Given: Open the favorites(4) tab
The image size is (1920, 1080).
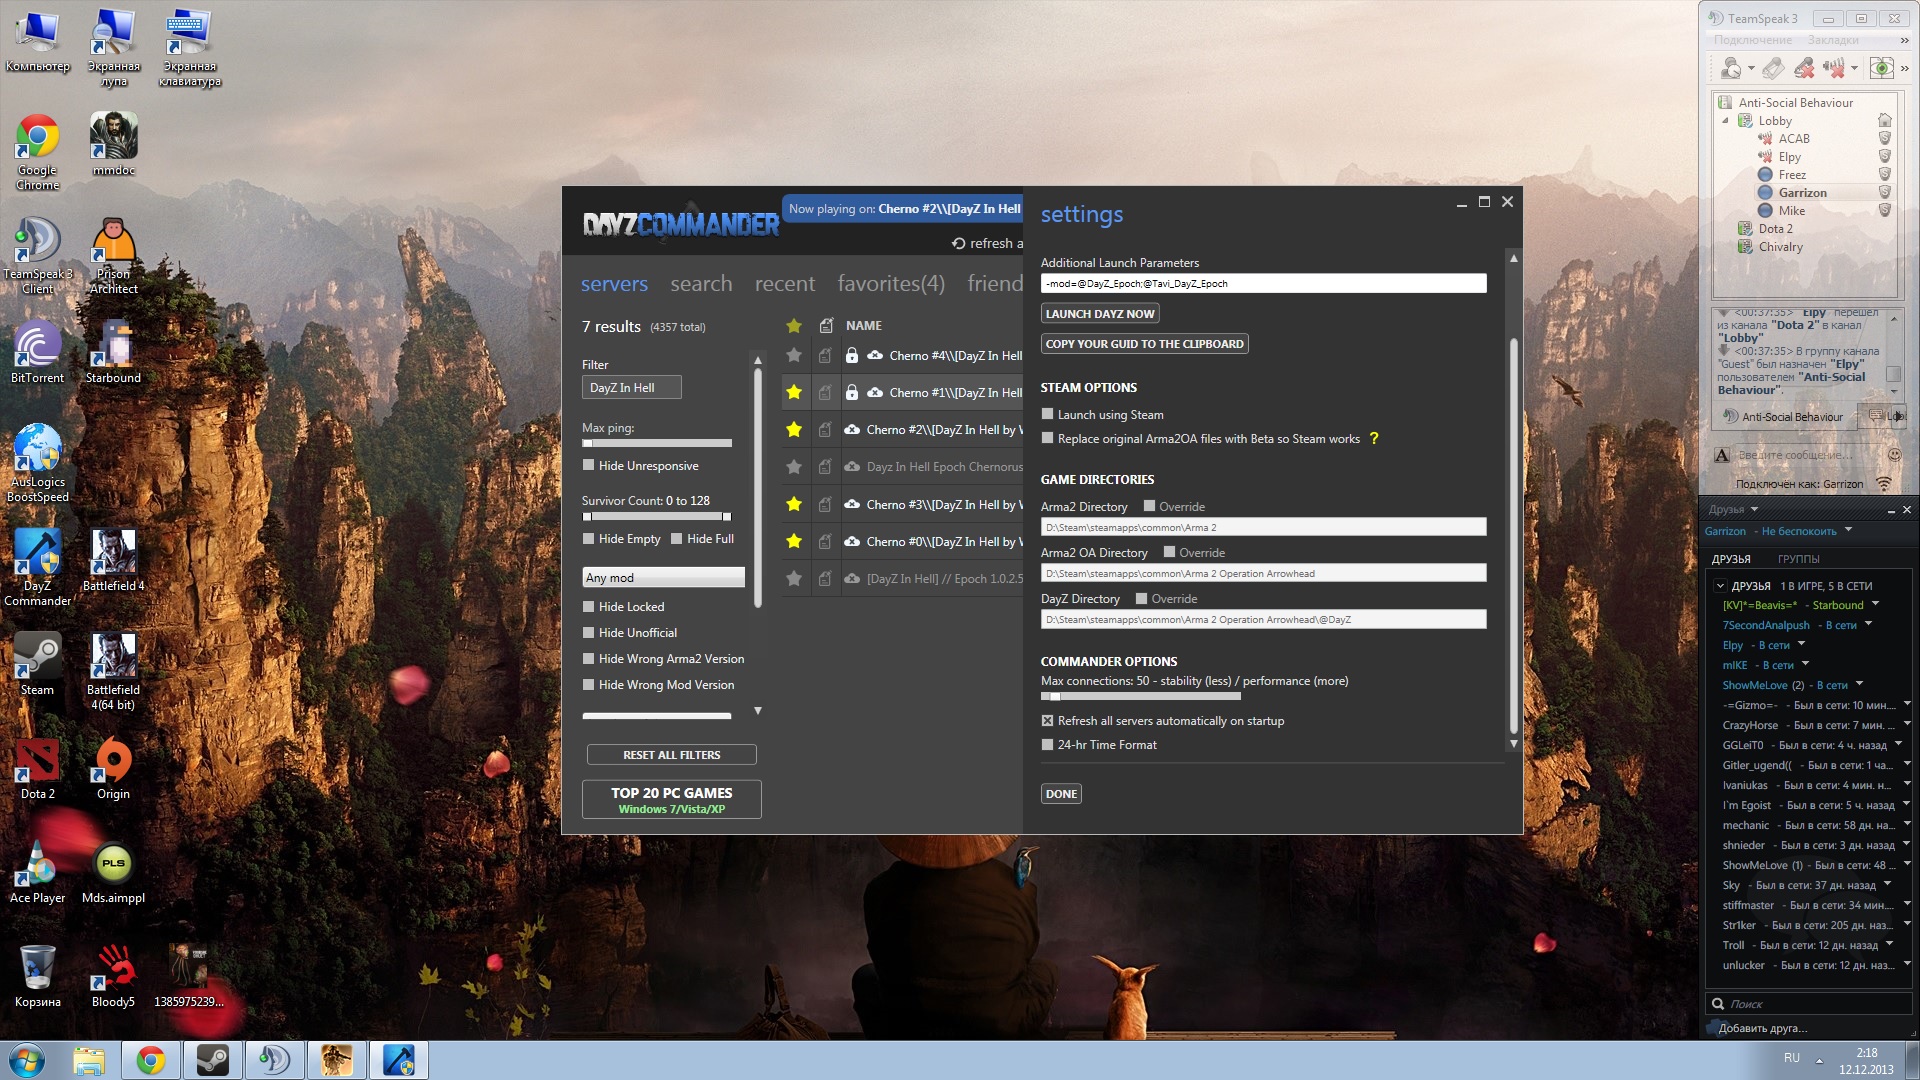Looking at the screenshot, I should (891, 284).
